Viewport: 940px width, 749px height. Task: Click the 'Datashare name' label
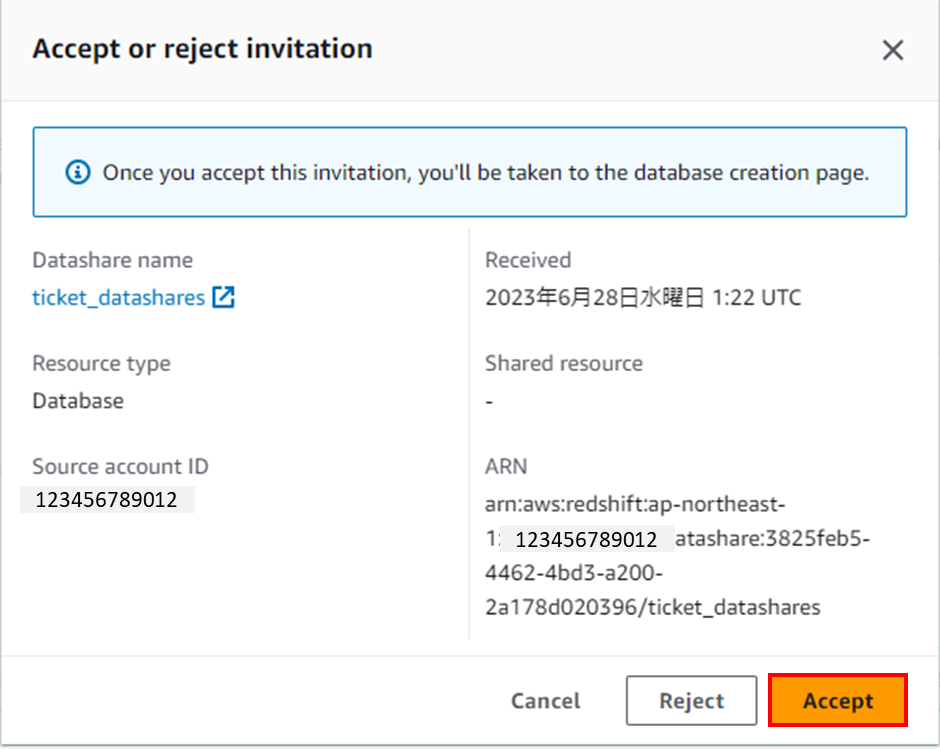112,260
